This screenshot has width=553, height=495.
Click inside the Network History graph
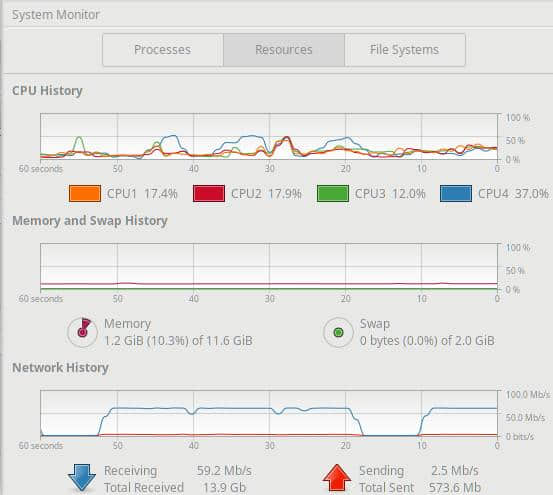[x=269, y=414]
